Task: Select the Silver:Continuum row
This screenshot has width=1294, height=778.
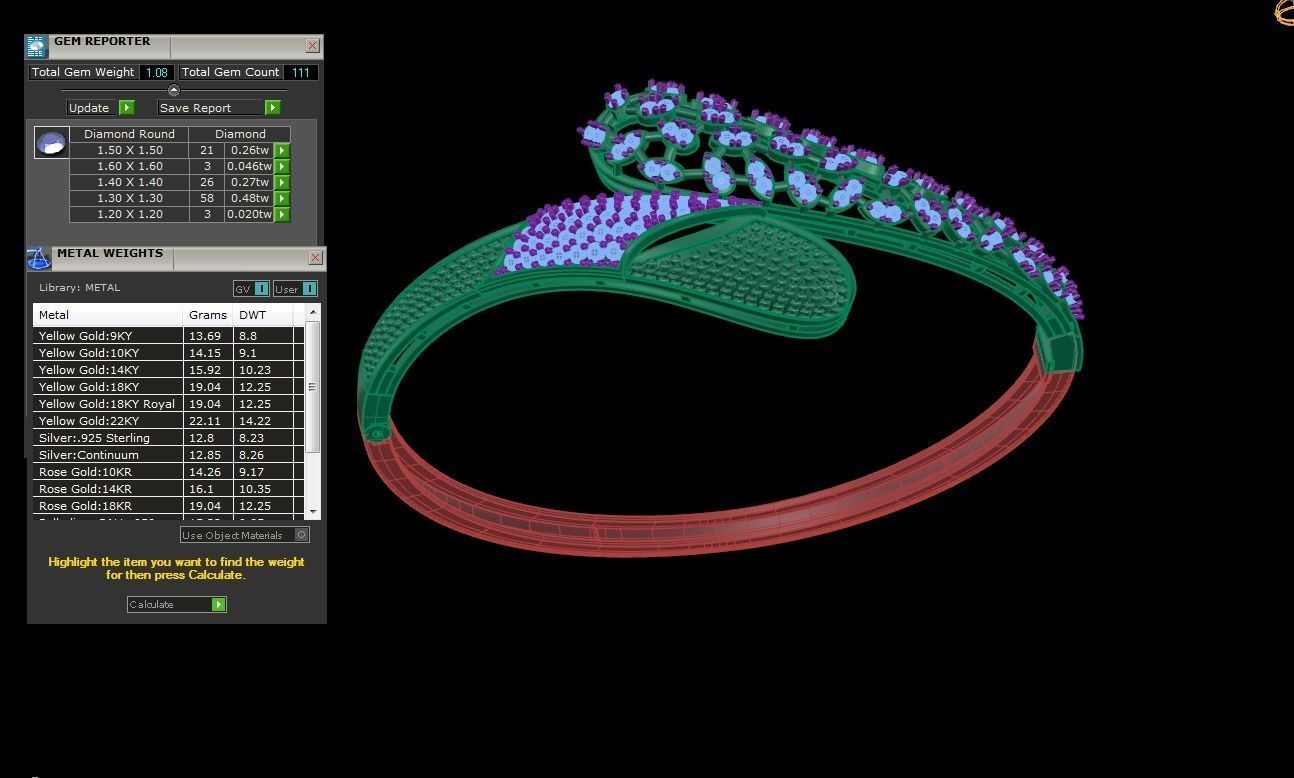Action: coord(168,455)
